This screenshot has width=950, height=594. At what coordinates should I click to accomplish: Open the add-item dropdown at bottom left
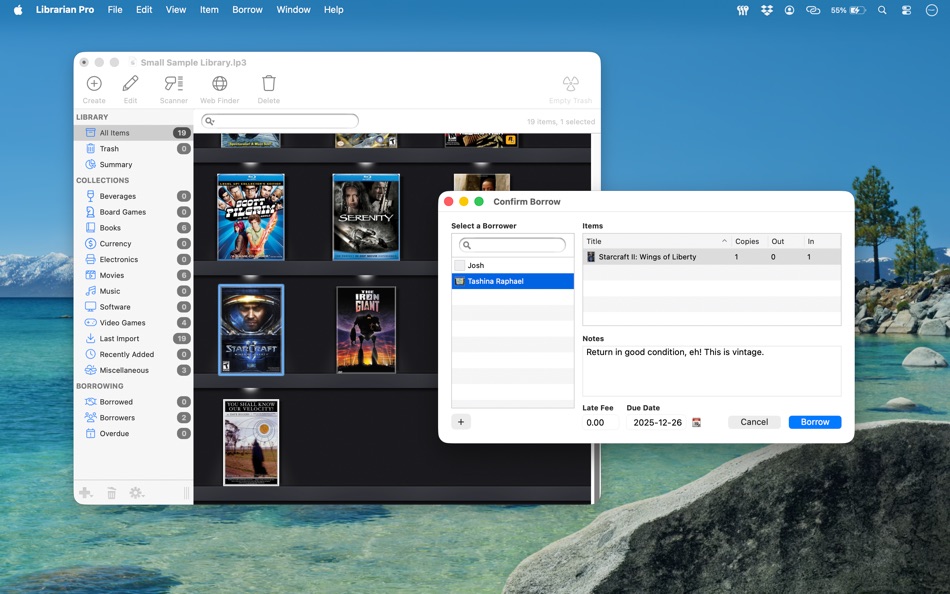[86, 492]
